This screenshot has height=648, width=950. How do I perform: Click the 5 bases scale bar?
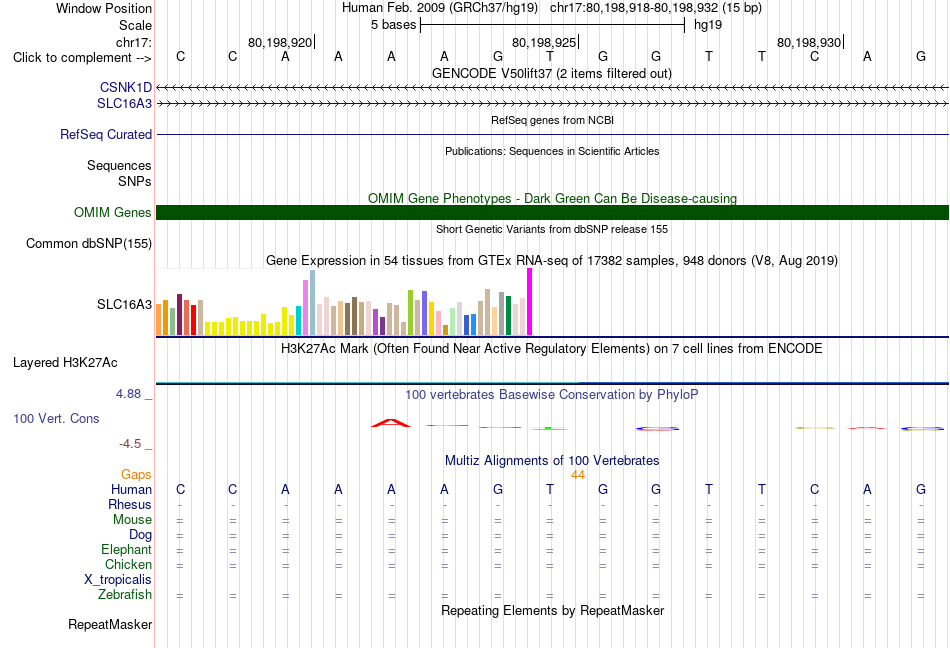(x=552, y=25)
